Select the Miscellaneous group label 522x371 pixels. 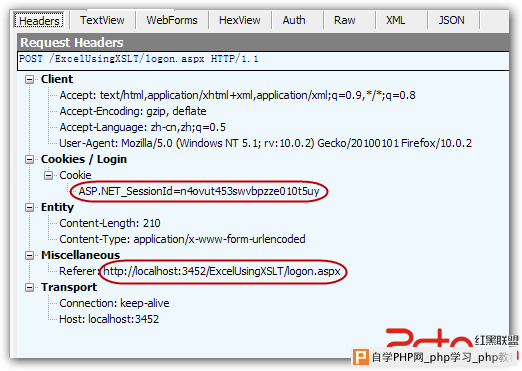(80, 255)
